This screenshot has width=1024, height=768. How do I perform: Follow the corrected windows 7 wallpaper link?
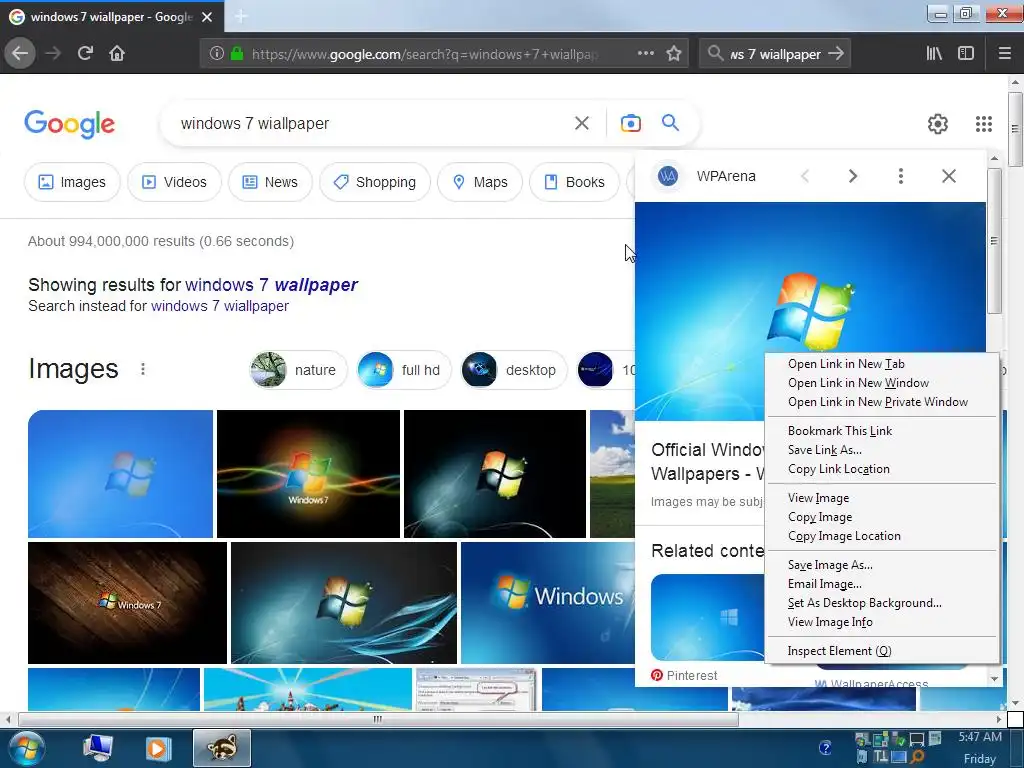(271, 285)
